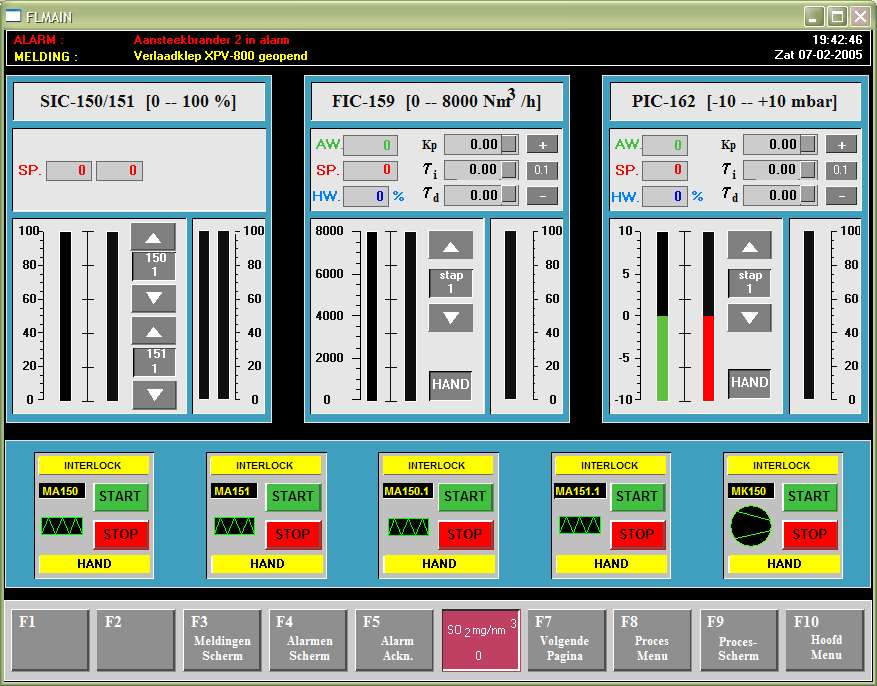Stop the MK150 fan
This screenshot has height=686, width=877.
click(808, 534)
